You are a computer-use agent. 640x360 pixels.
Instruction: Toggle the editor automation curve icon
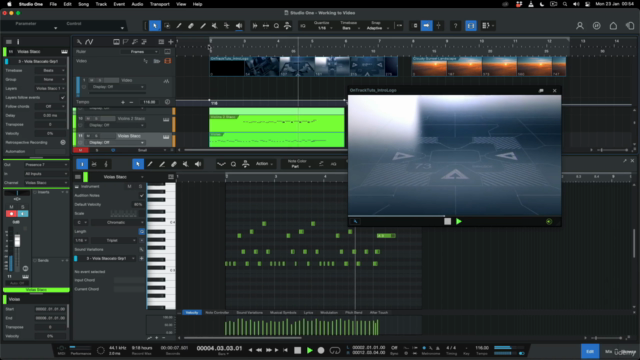click(221, 164)
